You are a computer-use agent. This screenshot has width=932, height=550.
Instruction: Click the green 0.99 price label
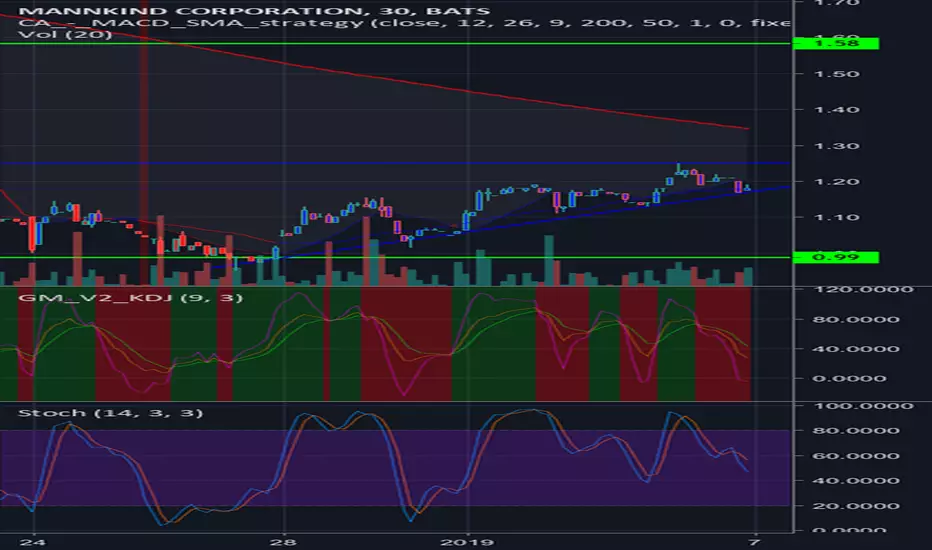pos(836,257)
